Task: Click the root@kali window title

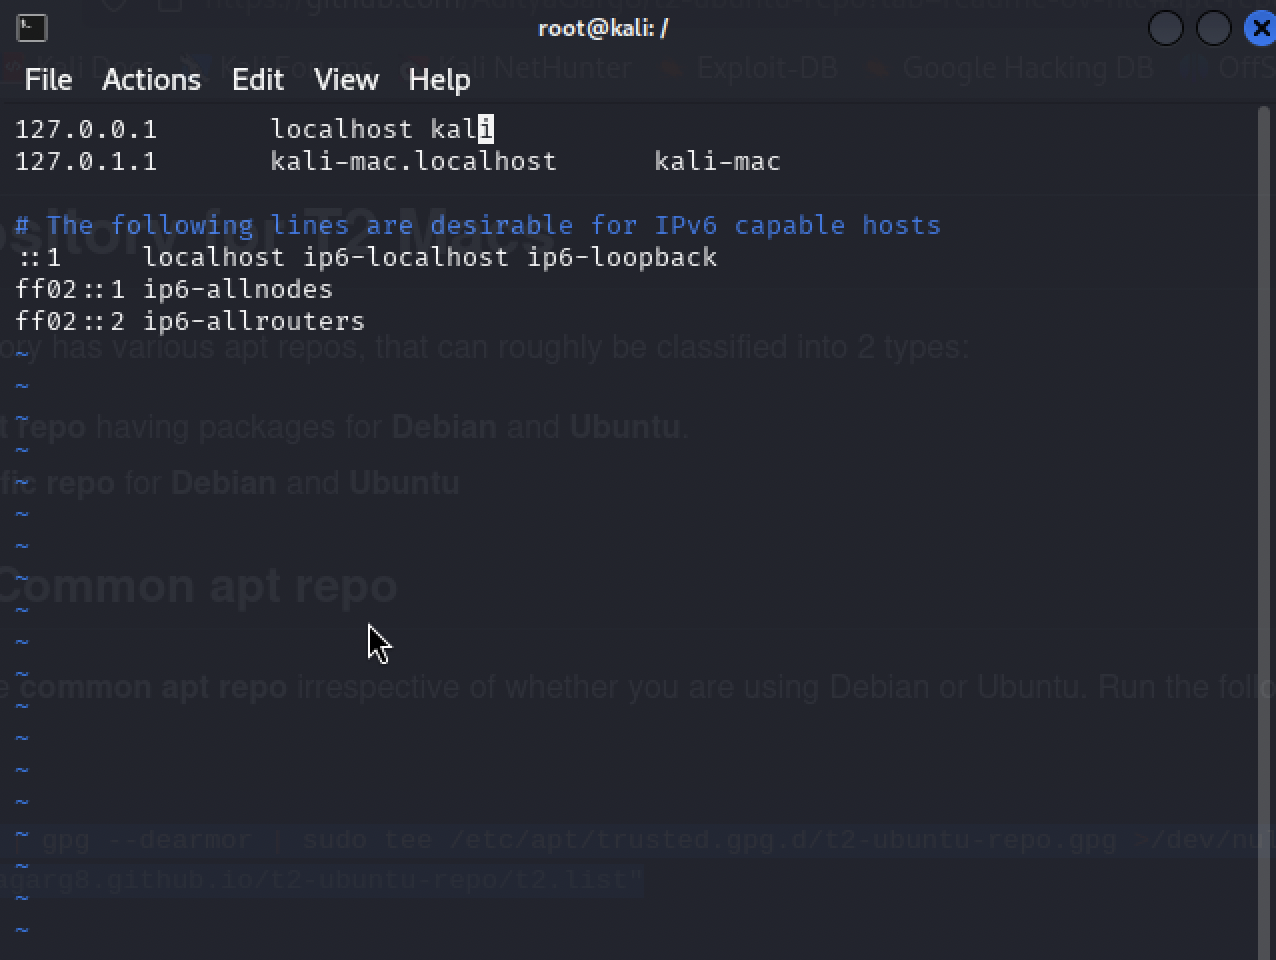Action: point(603,28)
